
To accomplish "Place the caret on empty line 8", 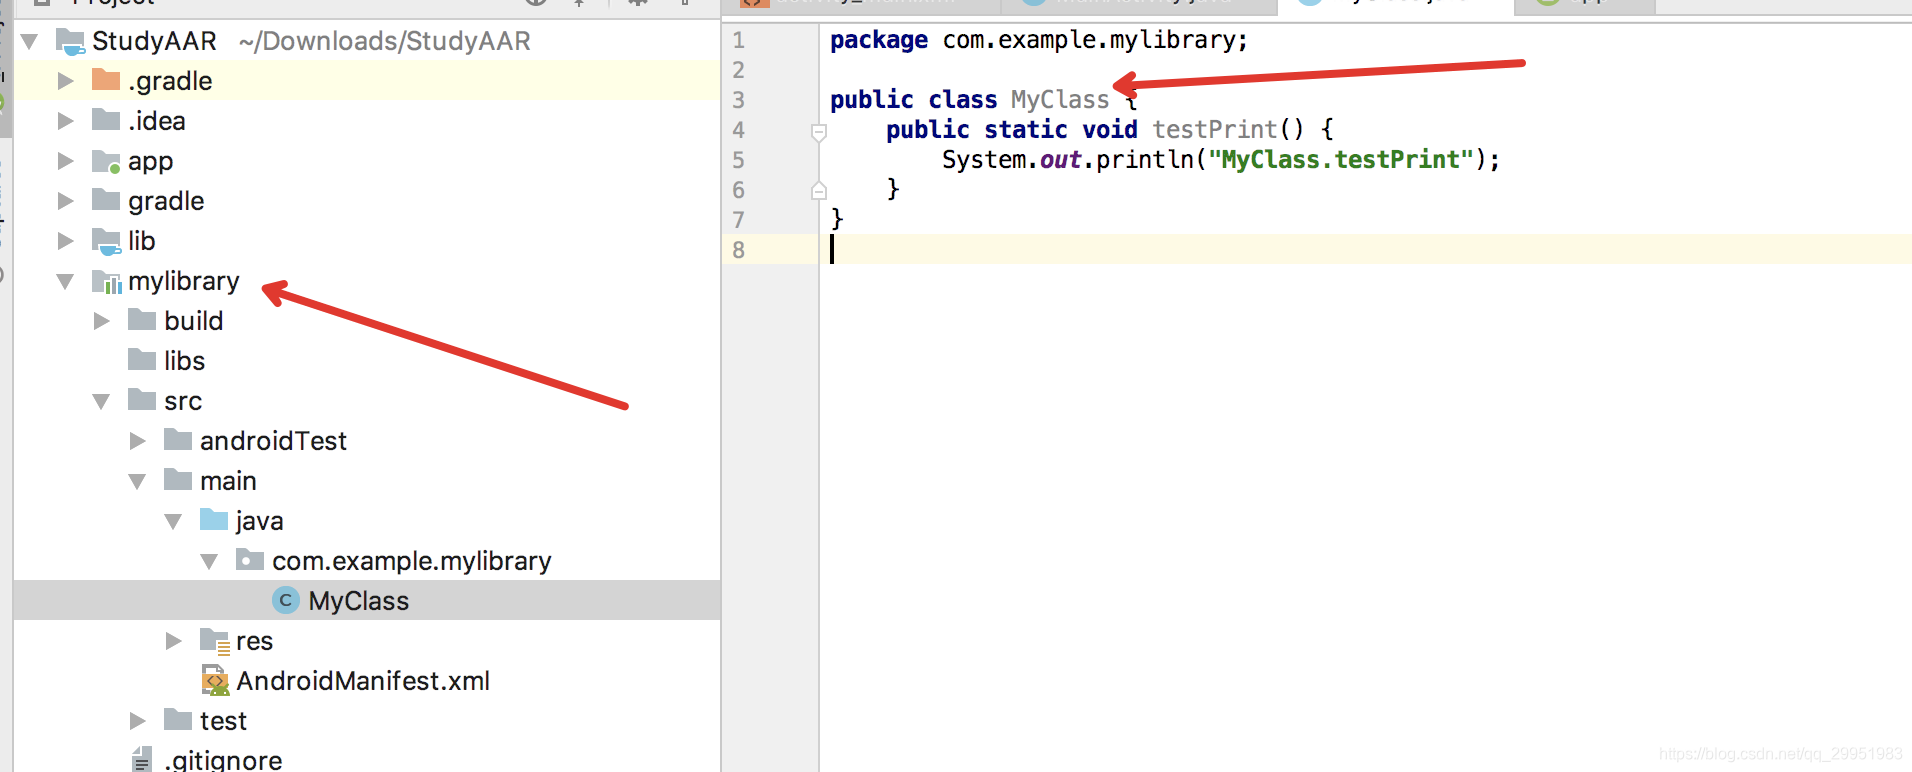I will click(x=1365, y=249).
